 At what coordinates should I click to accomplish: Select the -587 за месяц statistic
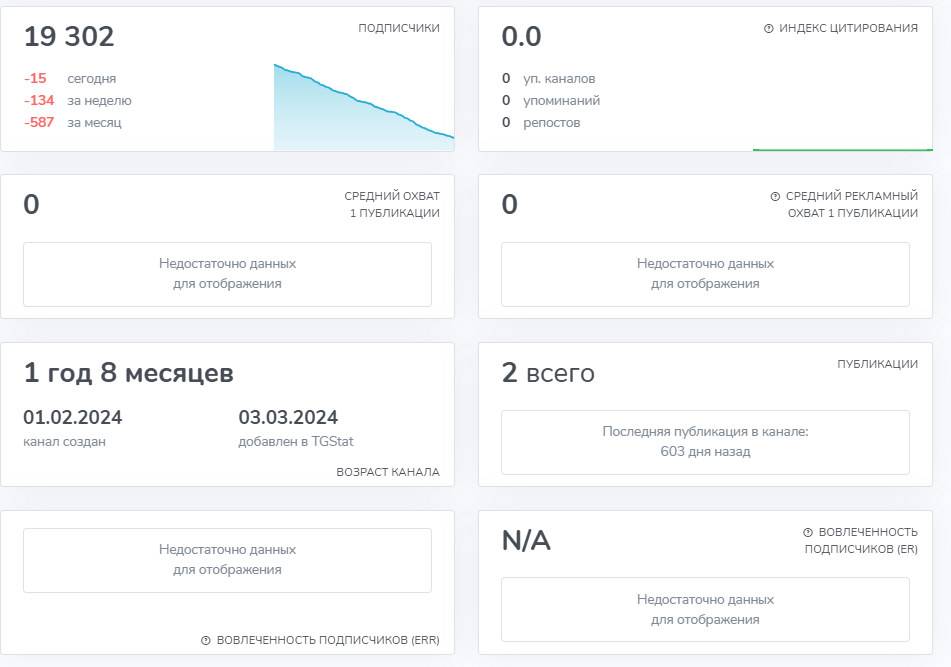[x=72, y=122]
